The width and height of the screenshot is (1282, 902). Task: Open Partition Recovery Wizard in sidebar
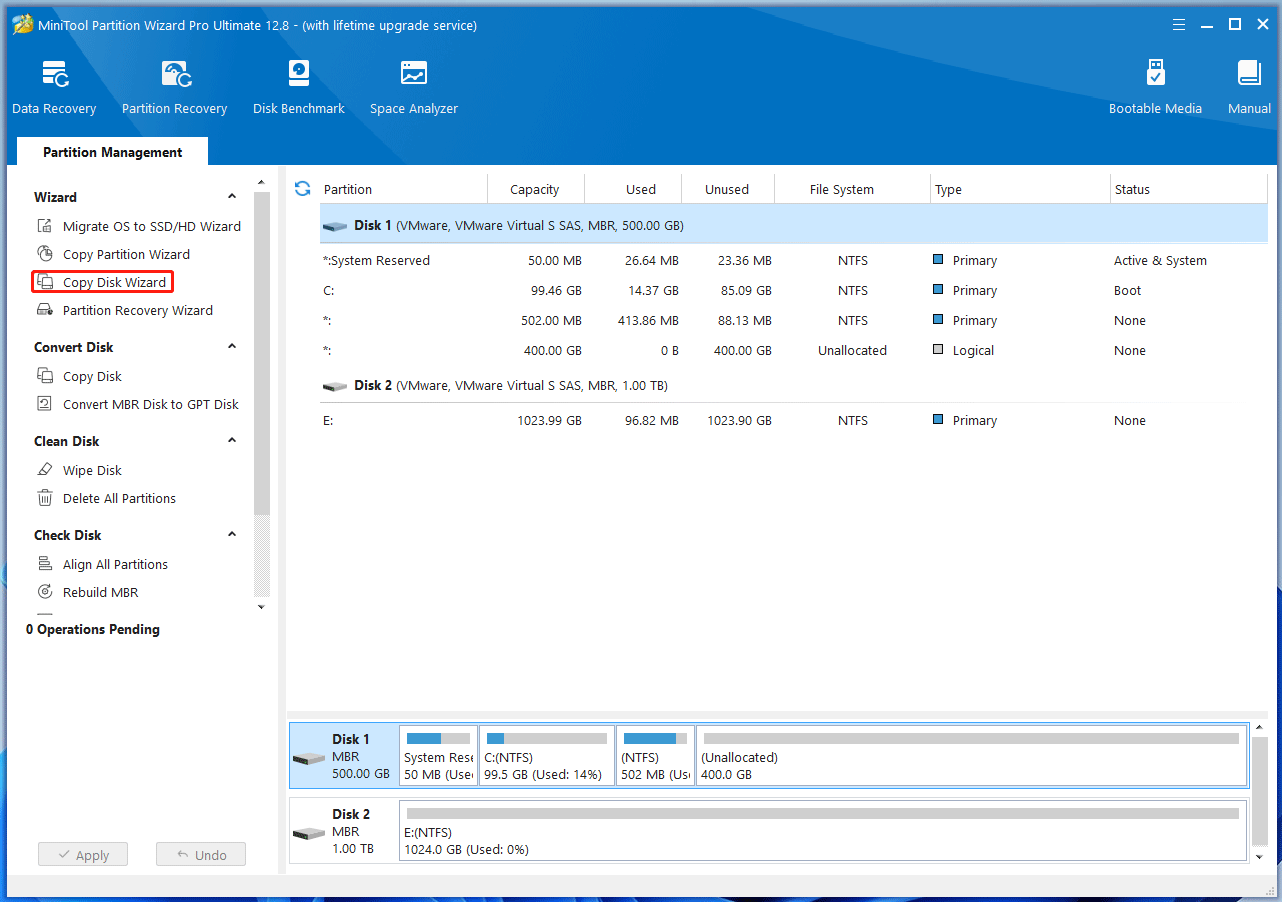(x=125, y=310)
